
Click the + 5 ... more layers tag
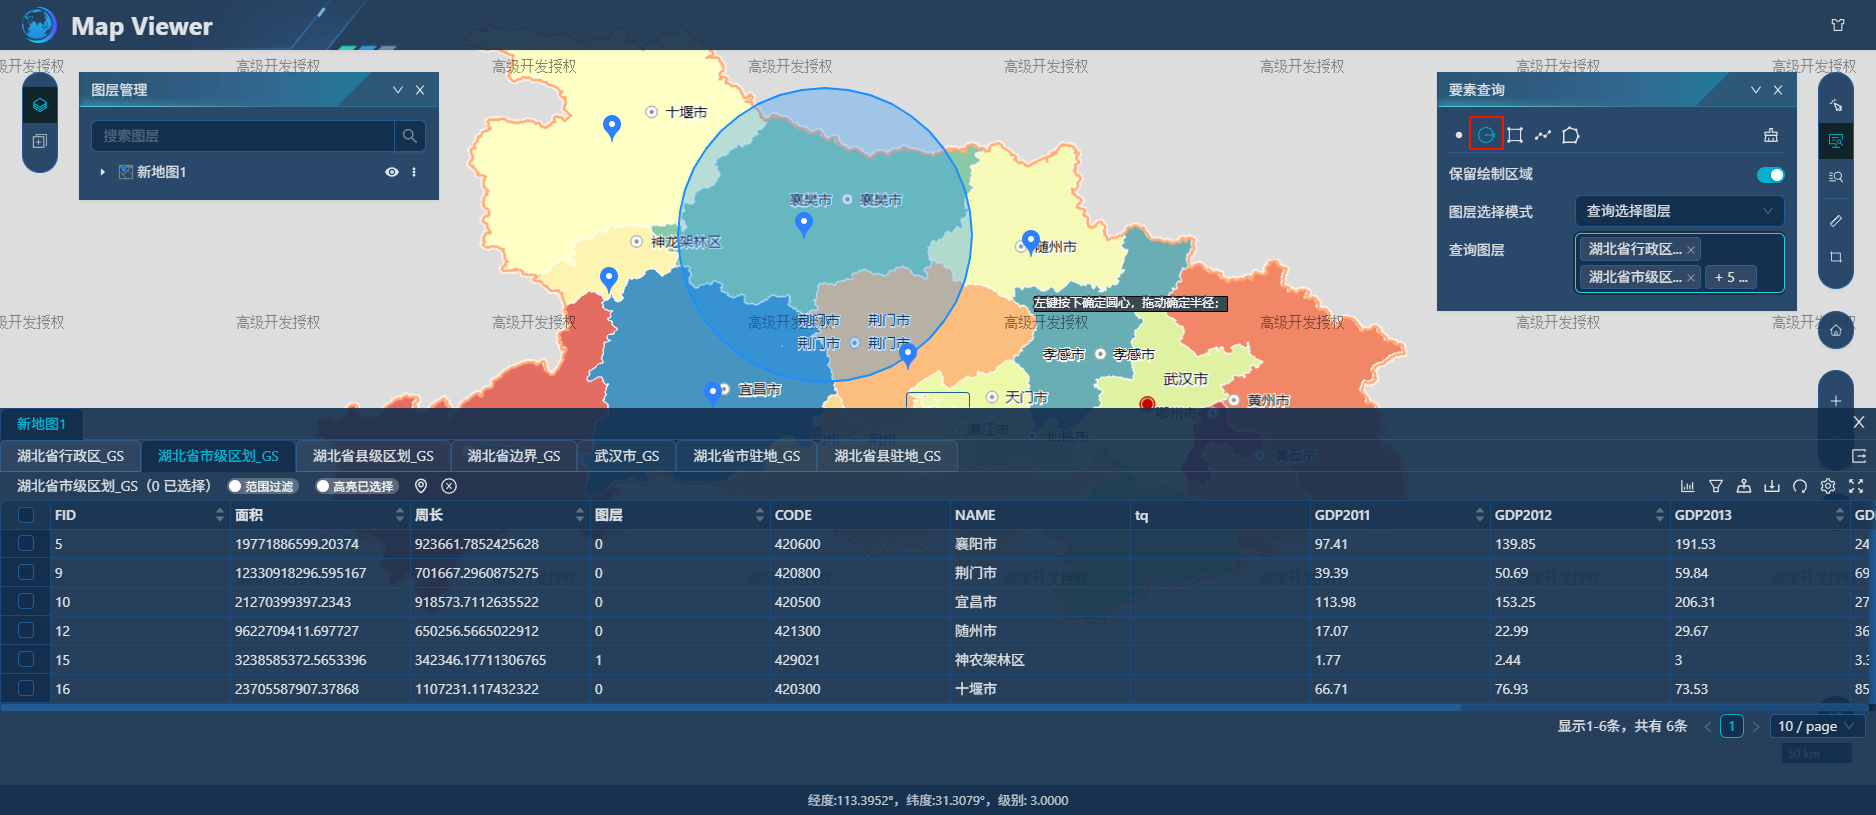(x=1731, y=277)
